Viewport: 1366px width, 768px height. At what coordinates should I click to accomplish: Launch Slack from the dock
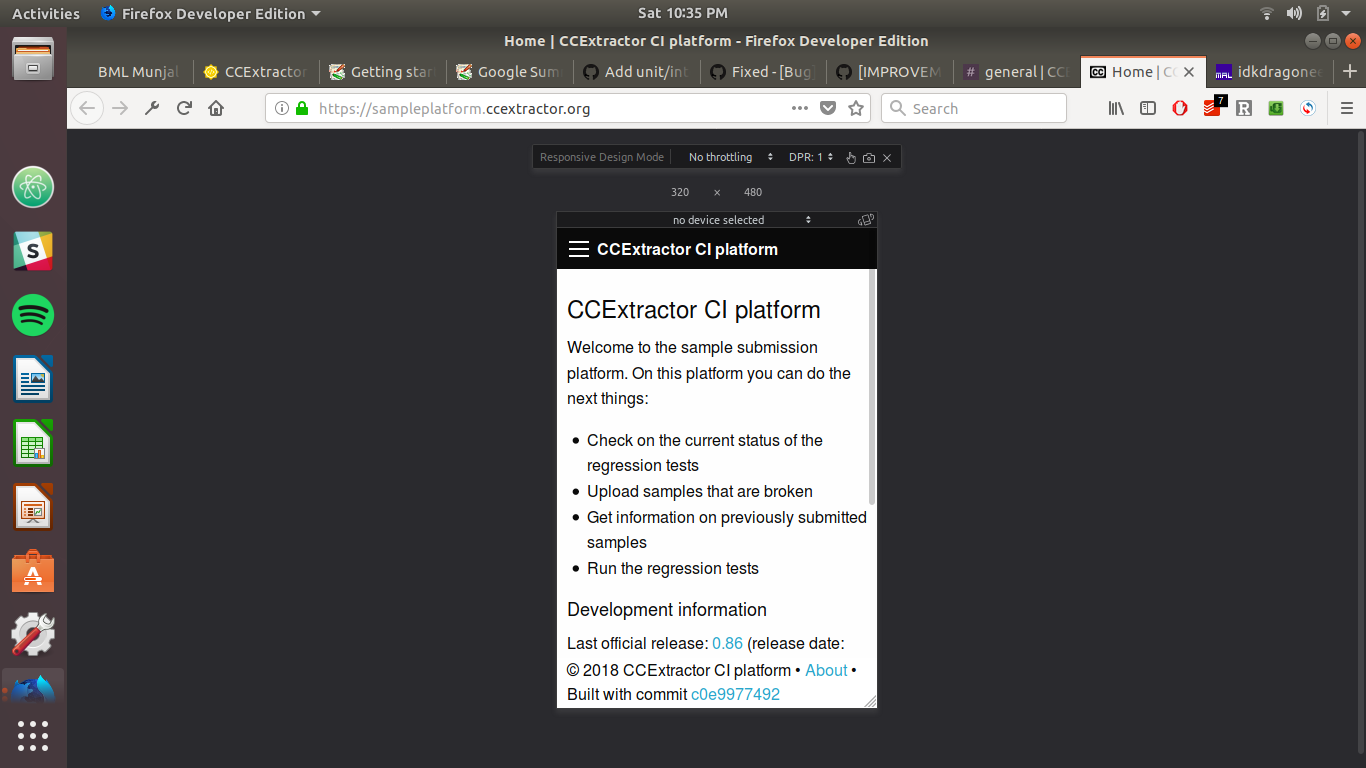(x=33, y=251)
